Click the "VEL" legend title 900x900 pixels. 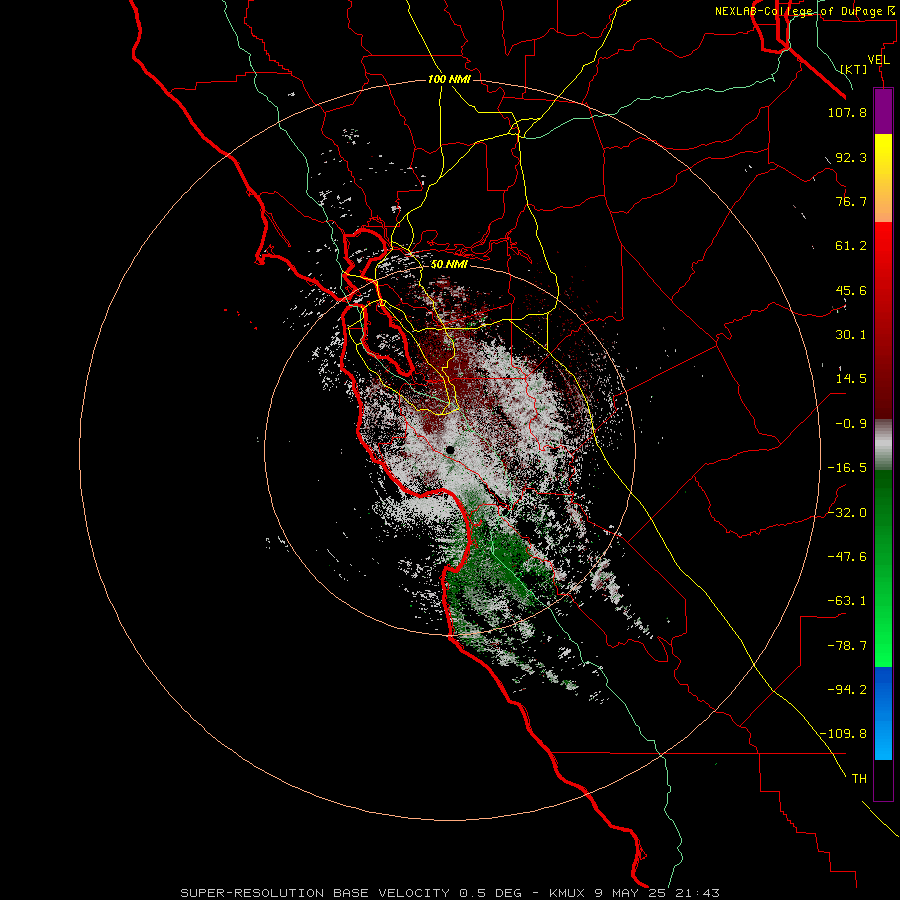click(x=878, y=60)
